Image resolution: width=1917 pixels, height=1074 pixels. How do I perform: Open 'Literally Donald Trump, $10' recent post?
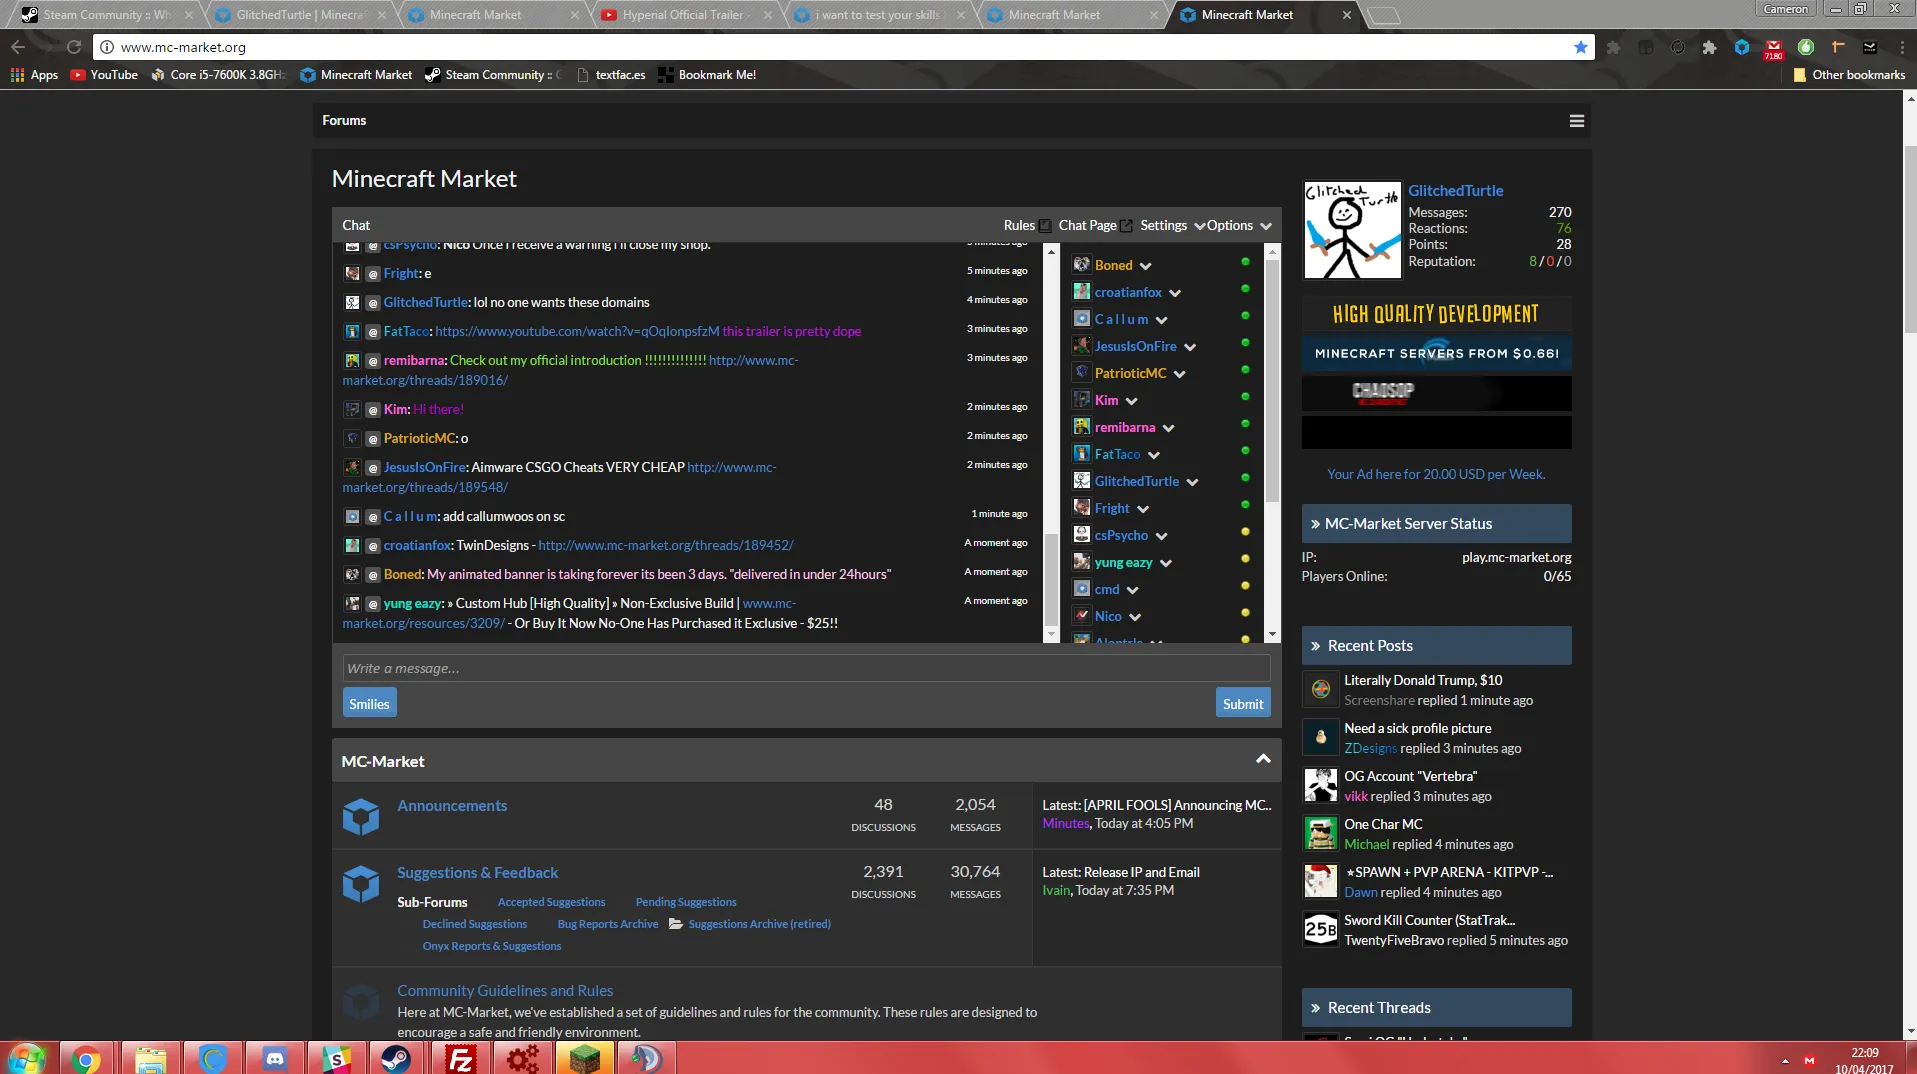point(1423,681)
